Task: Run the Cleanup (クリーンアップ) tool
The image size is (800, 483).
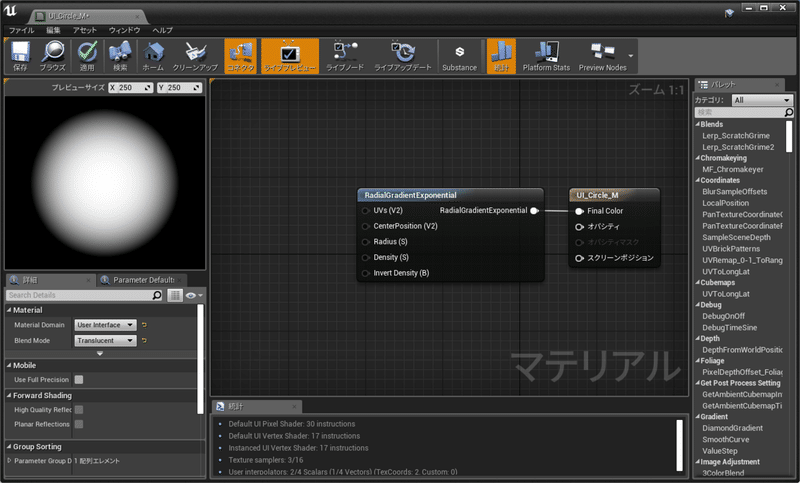Action: 195,56
